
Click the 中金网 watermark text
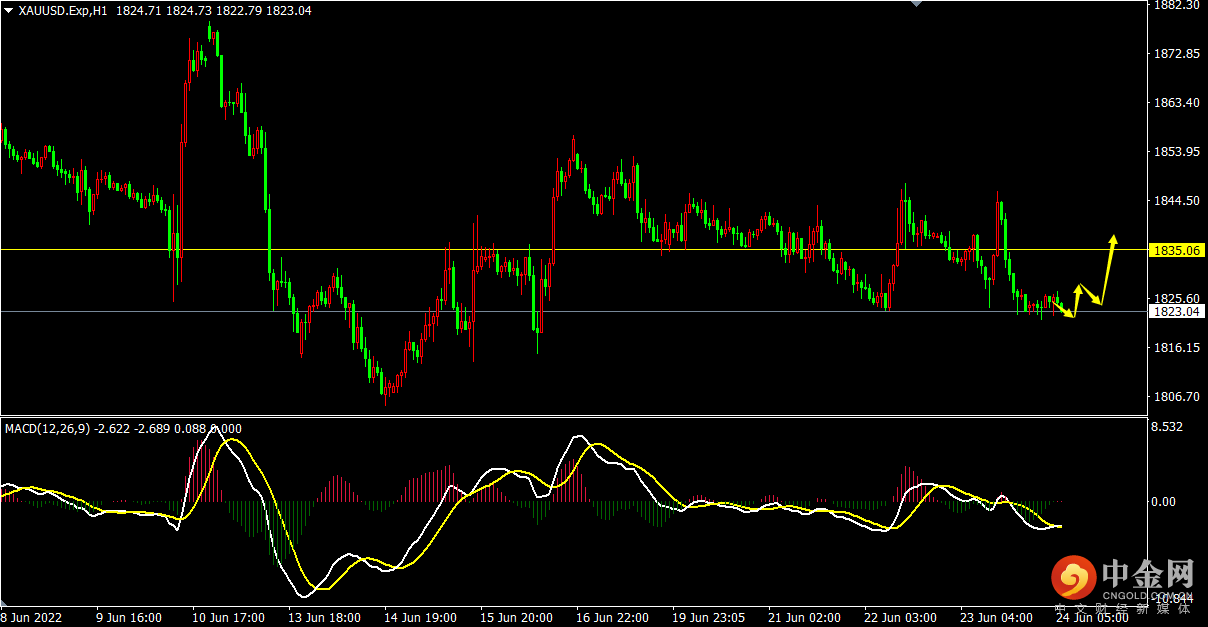pos(1148,575)
